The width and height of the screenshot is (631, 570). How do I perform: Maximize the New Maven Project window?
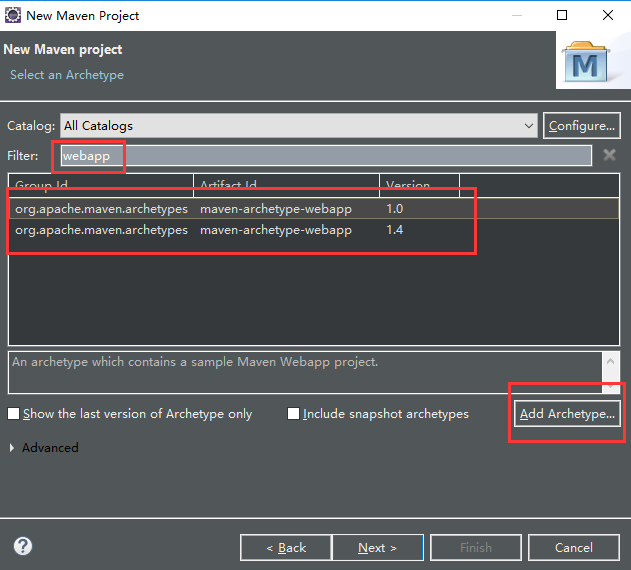pyautogui.click(x=562, y=15)
